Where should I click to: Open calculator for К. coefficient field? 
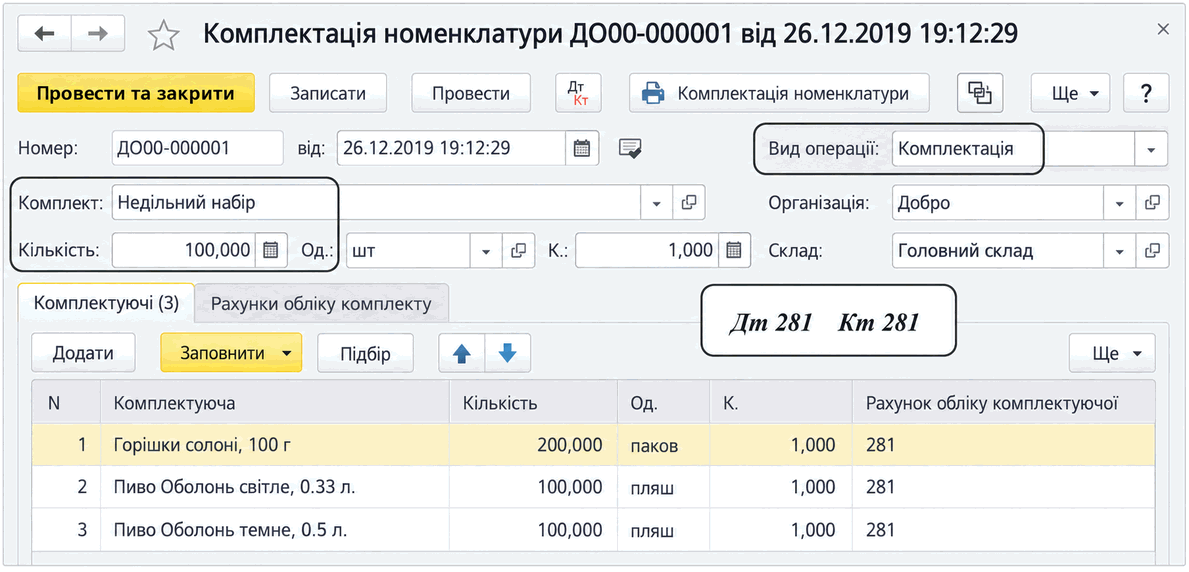point(733,250)
